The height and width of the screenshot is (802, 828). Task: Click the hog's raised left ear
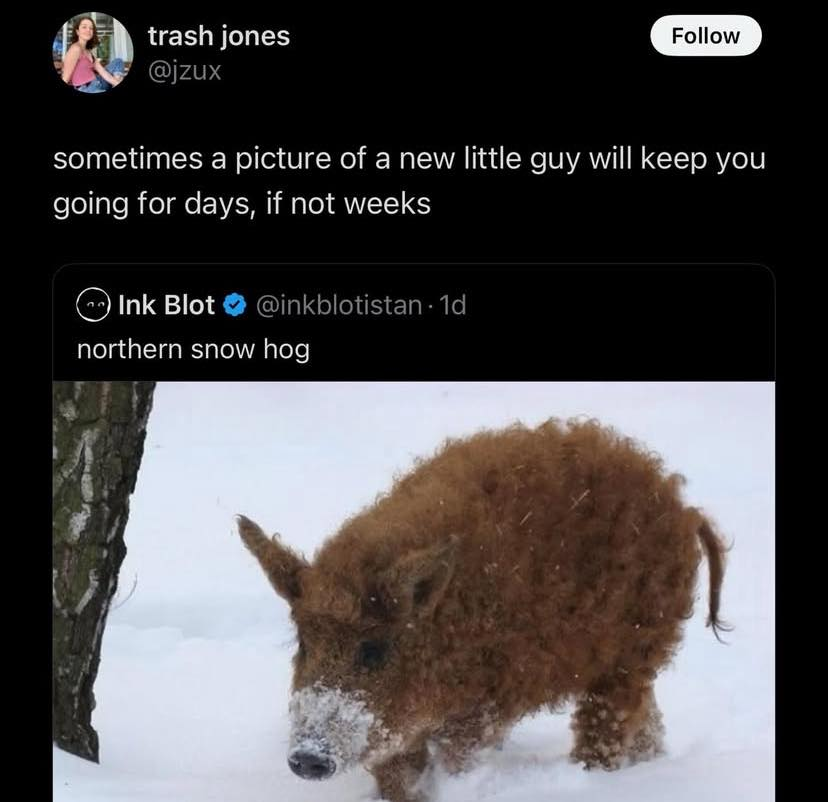[270, 559]
